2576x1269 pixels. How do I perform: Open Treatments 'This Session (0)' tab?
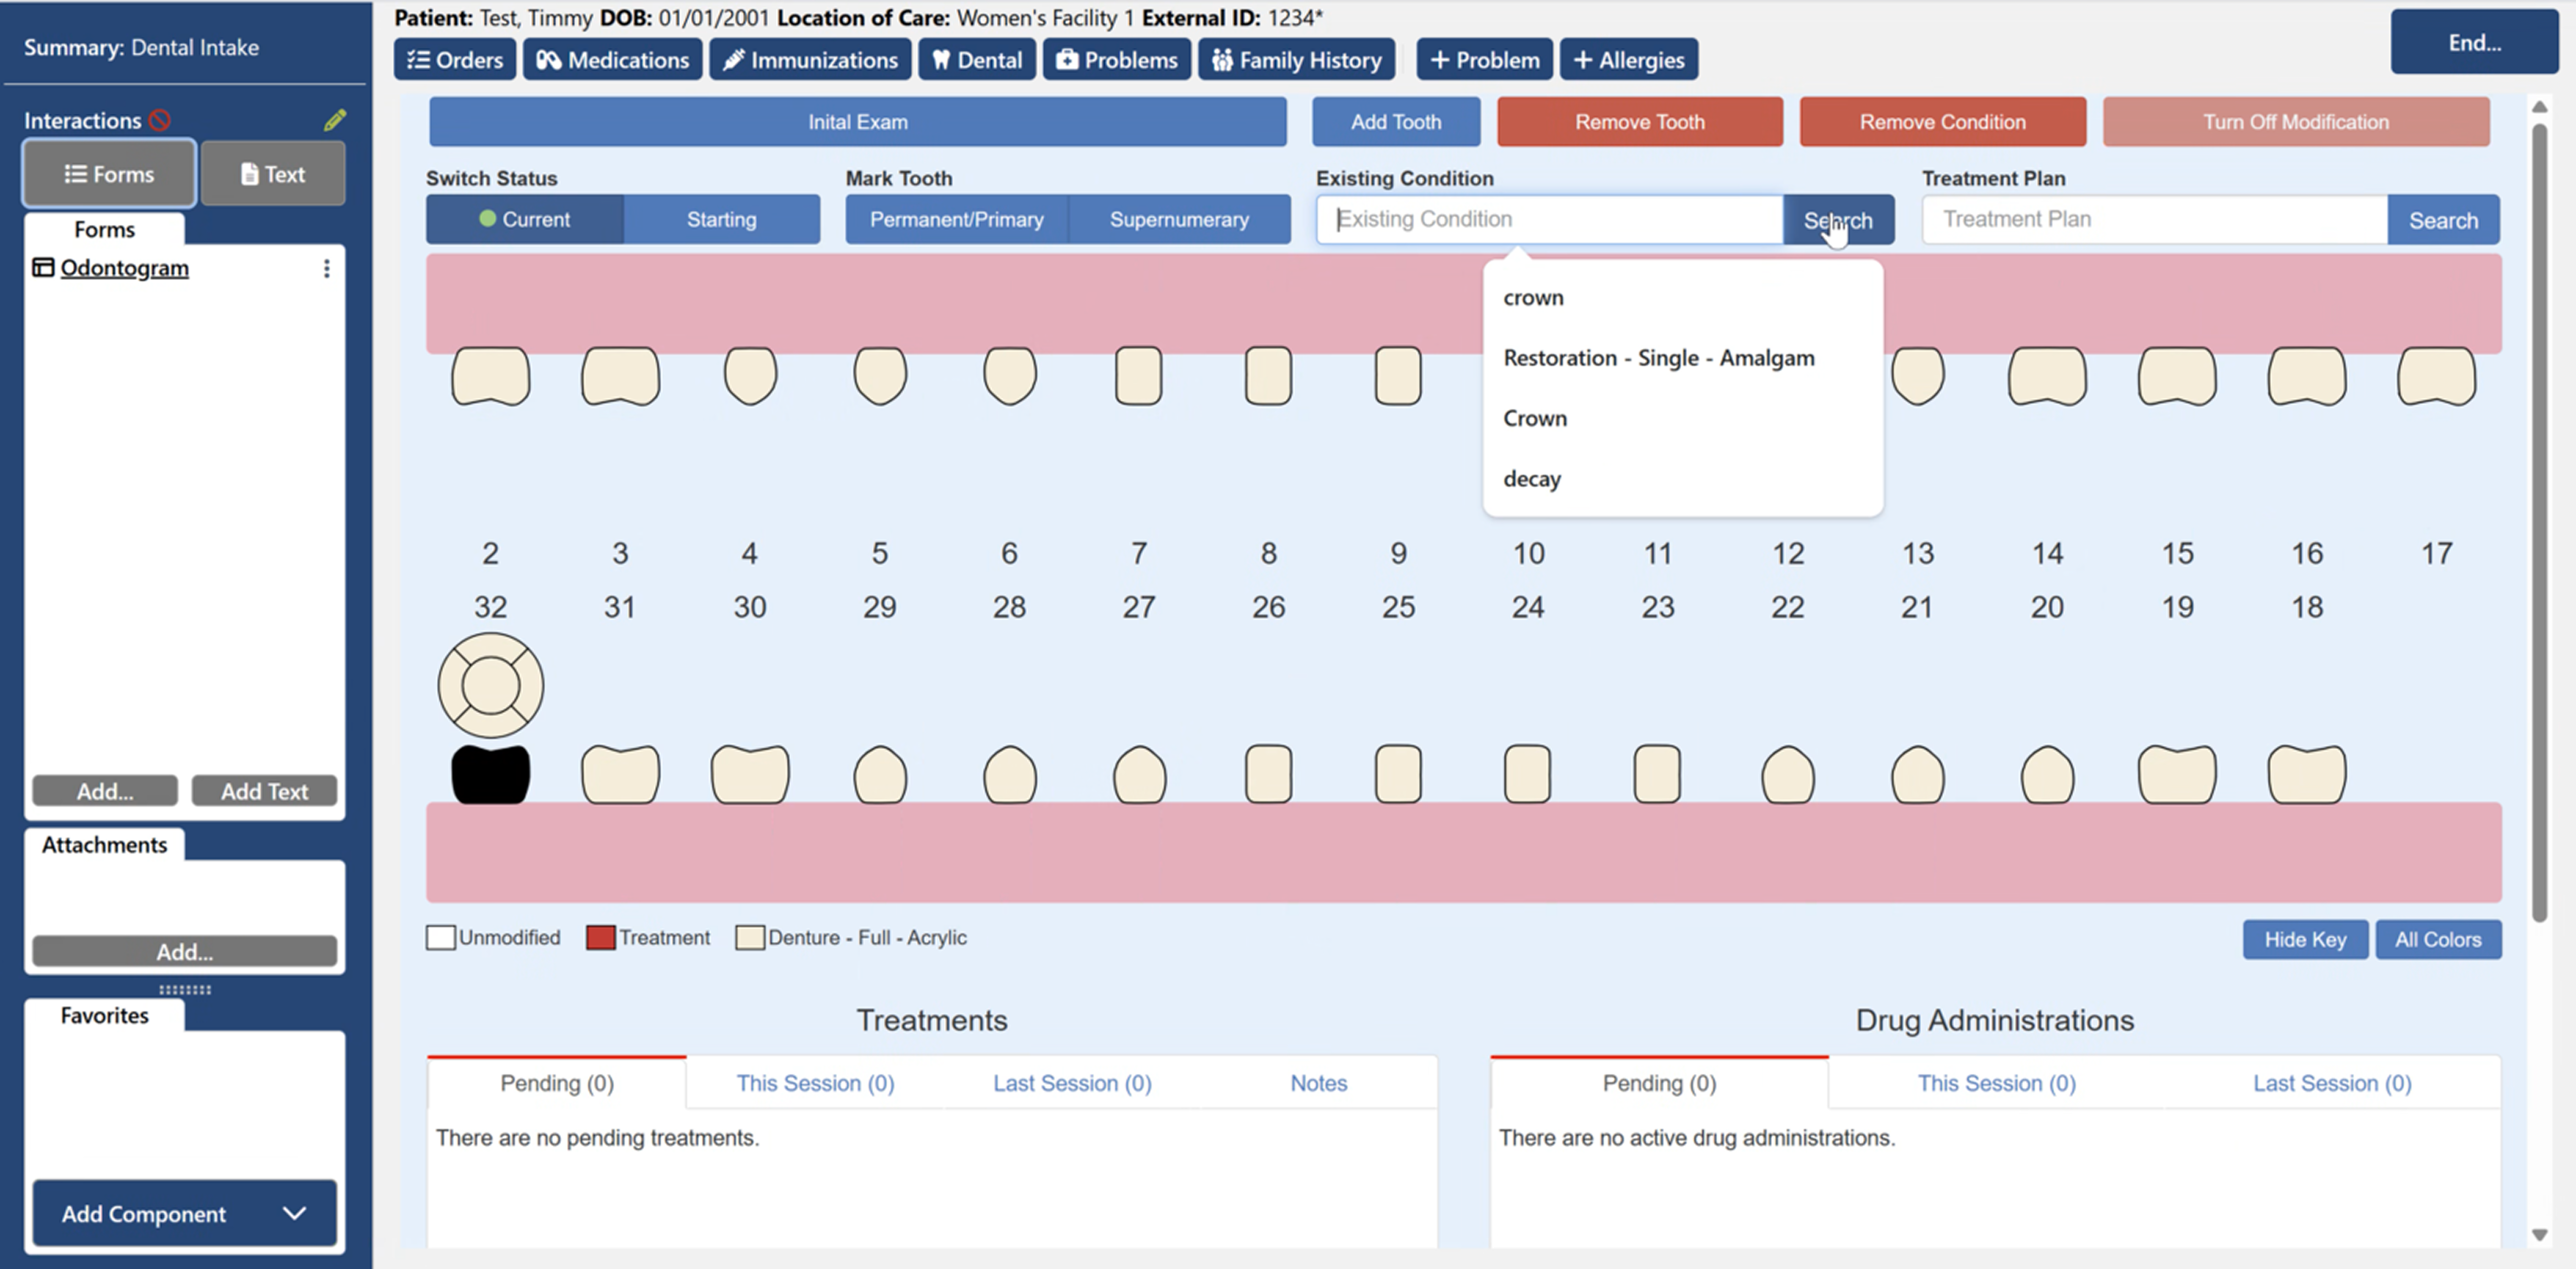(815, 1083)
